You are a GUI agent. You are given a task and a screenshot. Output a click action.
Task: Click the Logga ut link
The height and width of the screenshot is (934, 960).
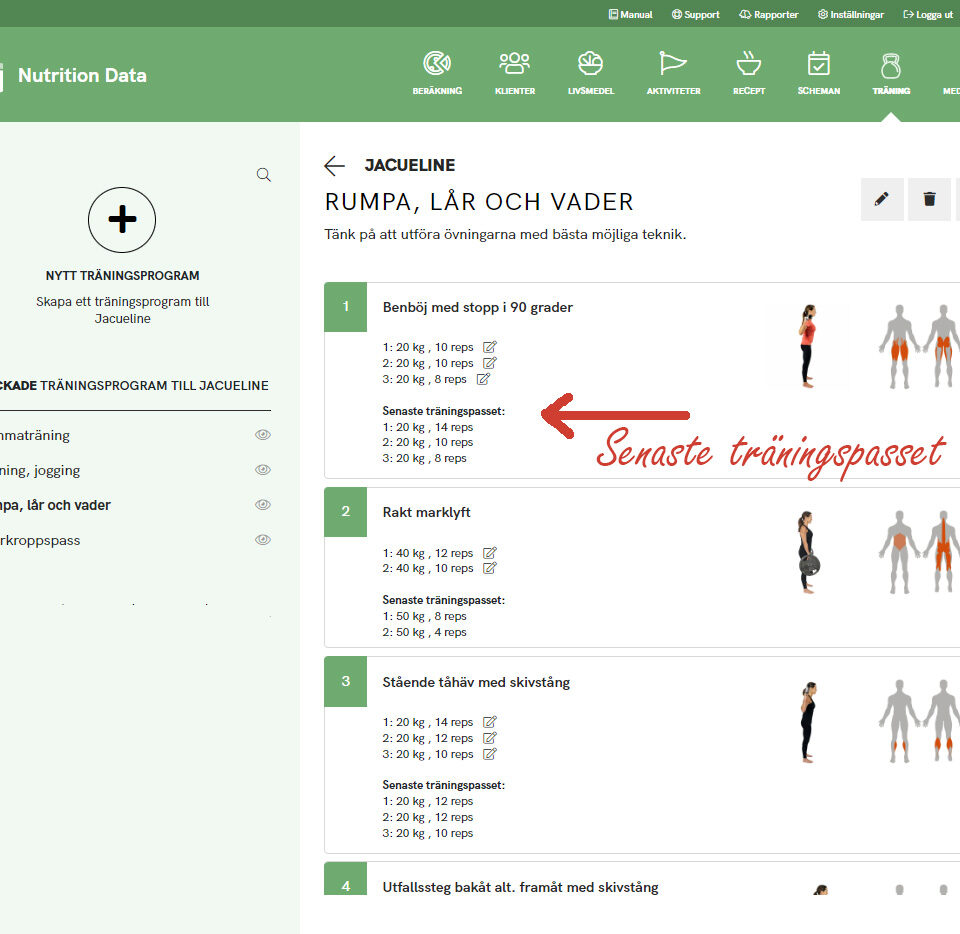pyautogui.click(x=927, y=15)
